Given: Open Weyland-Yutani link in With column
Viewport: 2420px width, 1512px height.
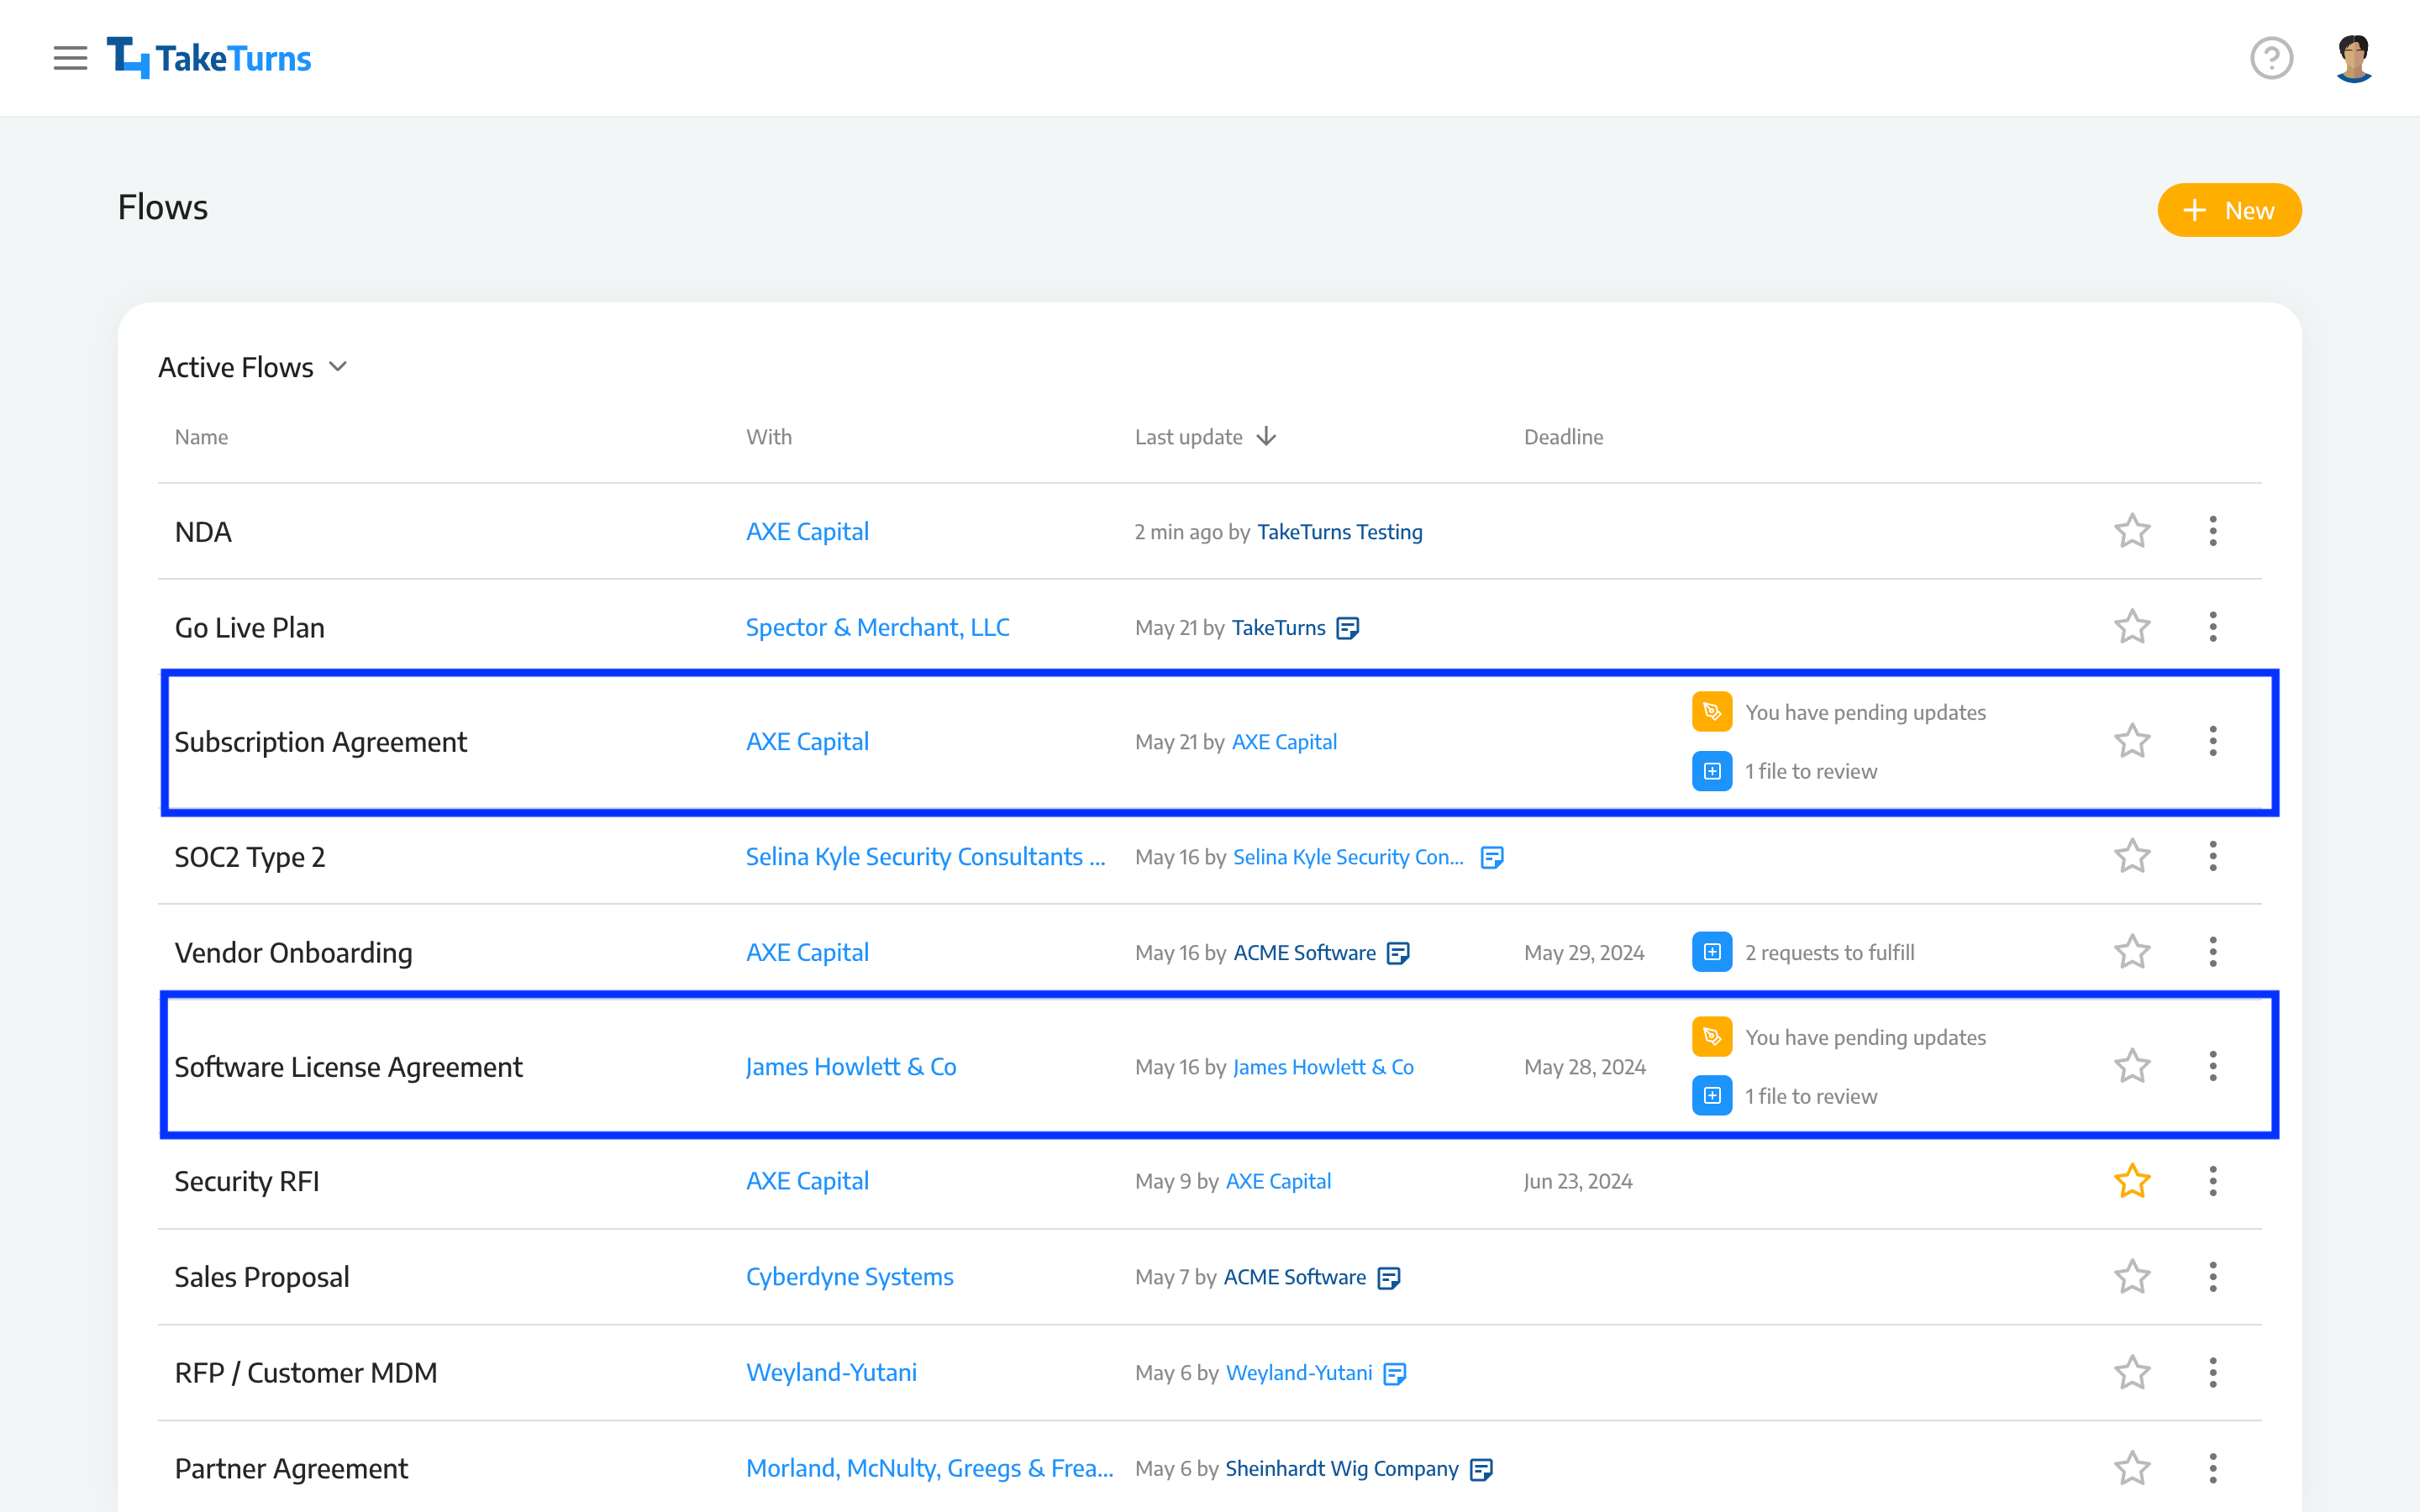Looking at the screenshot, I should tap(831, 1373).
